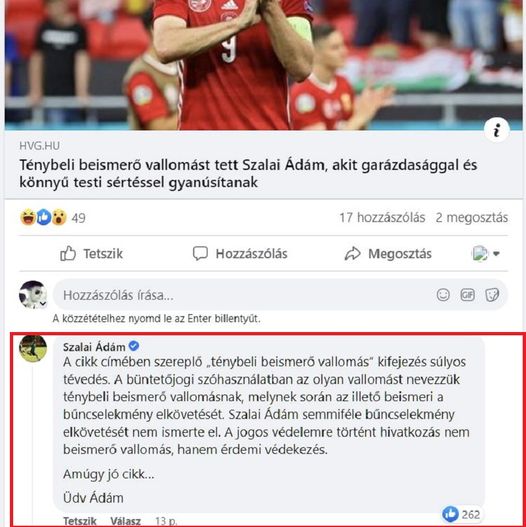The height and width of the screenshot is (527, 526).
Task: Open the 2 megosztás shares list
Action: tap(472, 218)
